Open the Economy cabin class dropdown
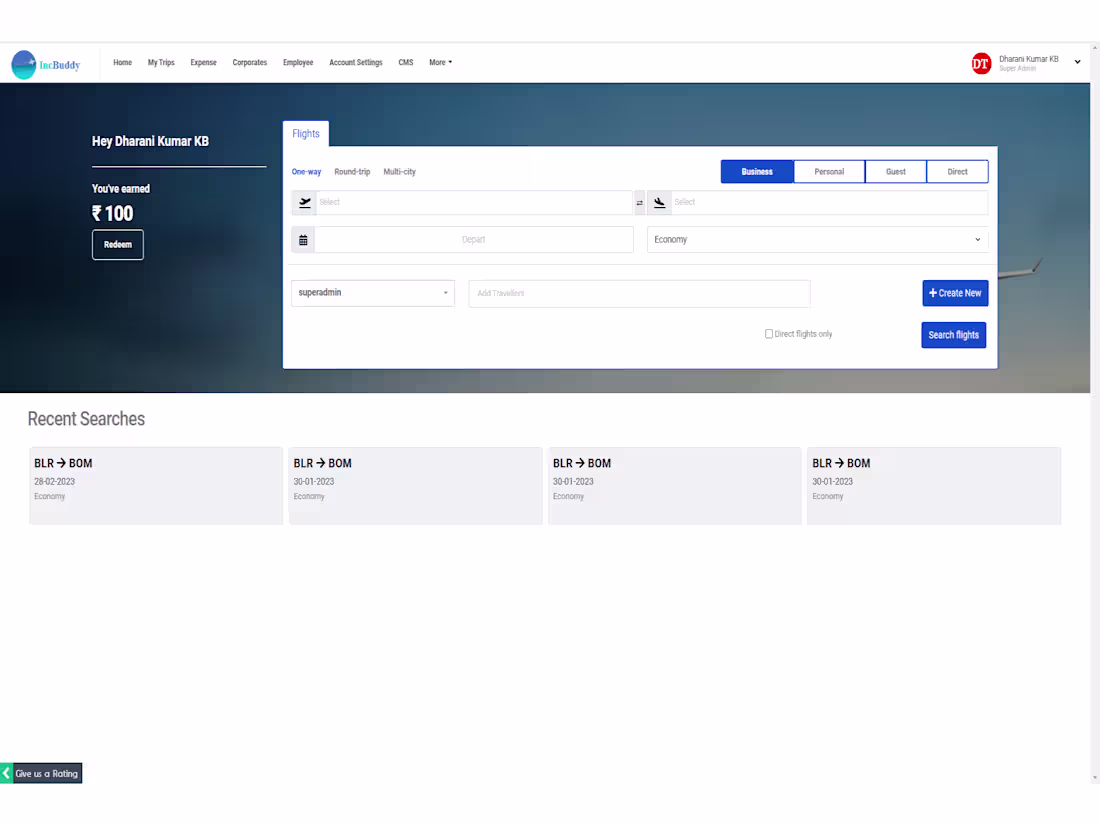This screenshot has height=825, width=1100. coord(817,239)
